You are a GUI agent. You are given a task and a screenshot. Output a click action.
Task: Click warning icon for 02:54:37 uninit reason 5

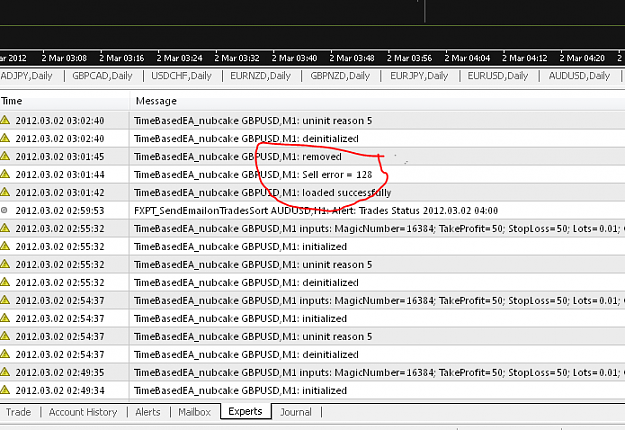point(5,336)
